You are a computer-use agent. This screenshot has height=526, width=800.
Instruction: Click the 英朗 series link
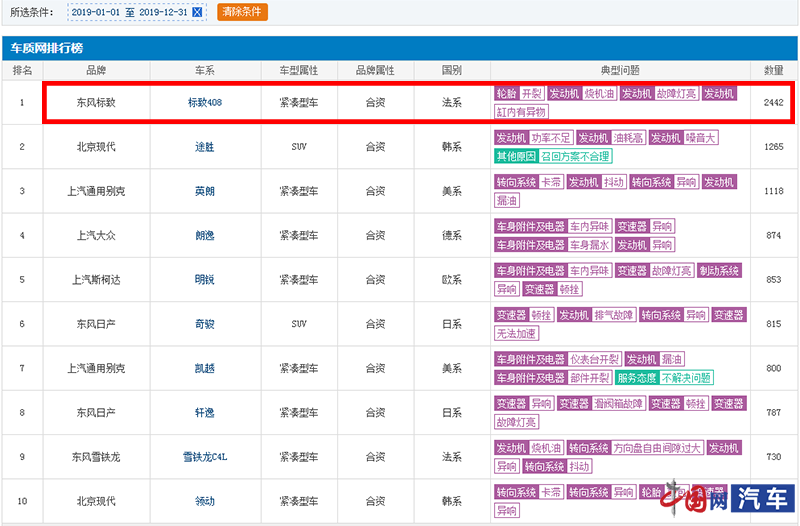pos(204,191)
